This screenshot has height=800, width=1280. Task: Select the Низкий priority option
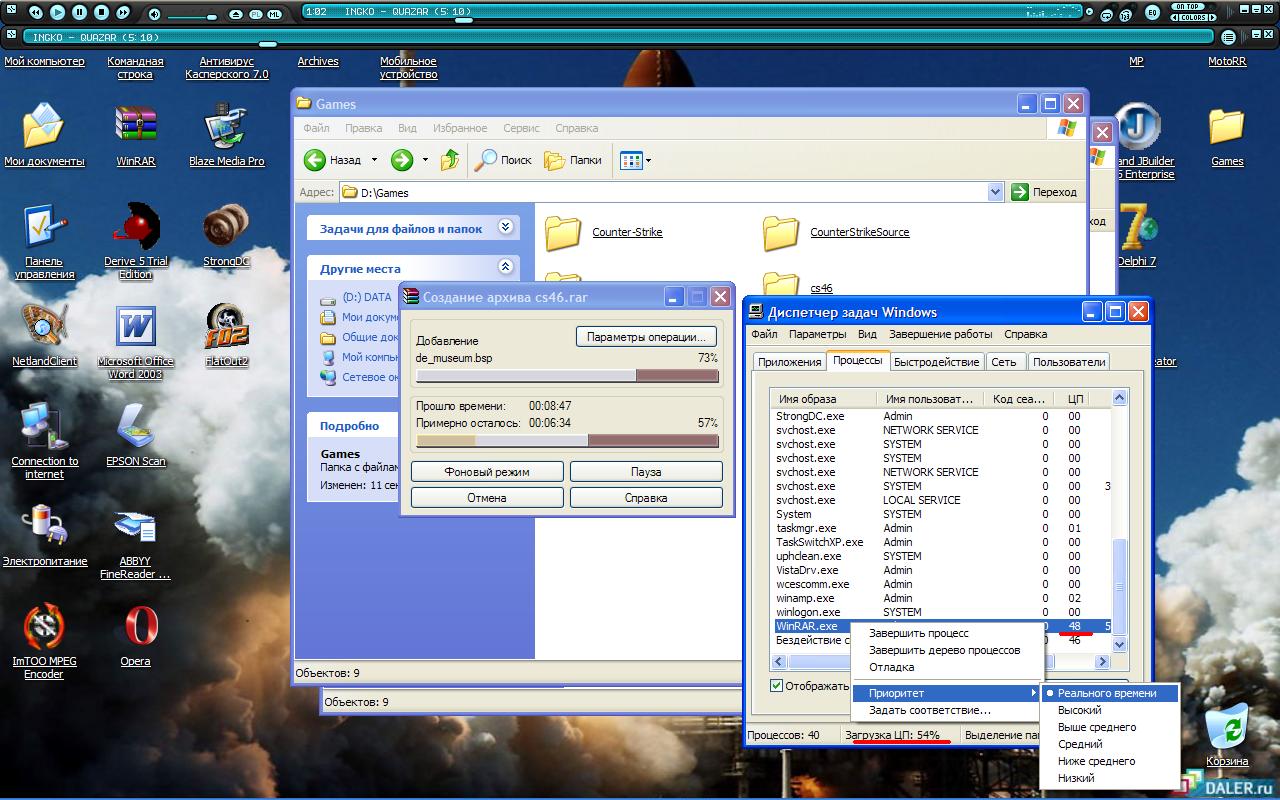tap(1076, 778)
